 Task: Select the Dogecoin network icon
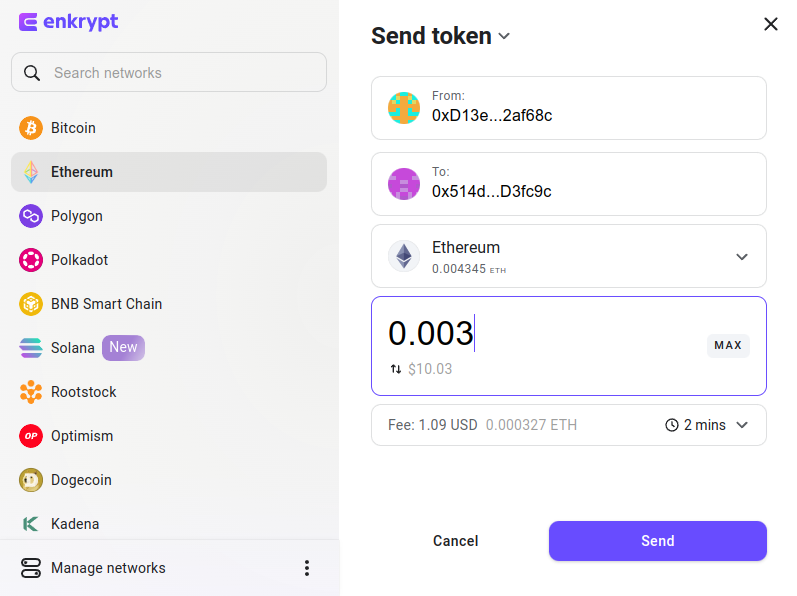[x=31, y=480]
